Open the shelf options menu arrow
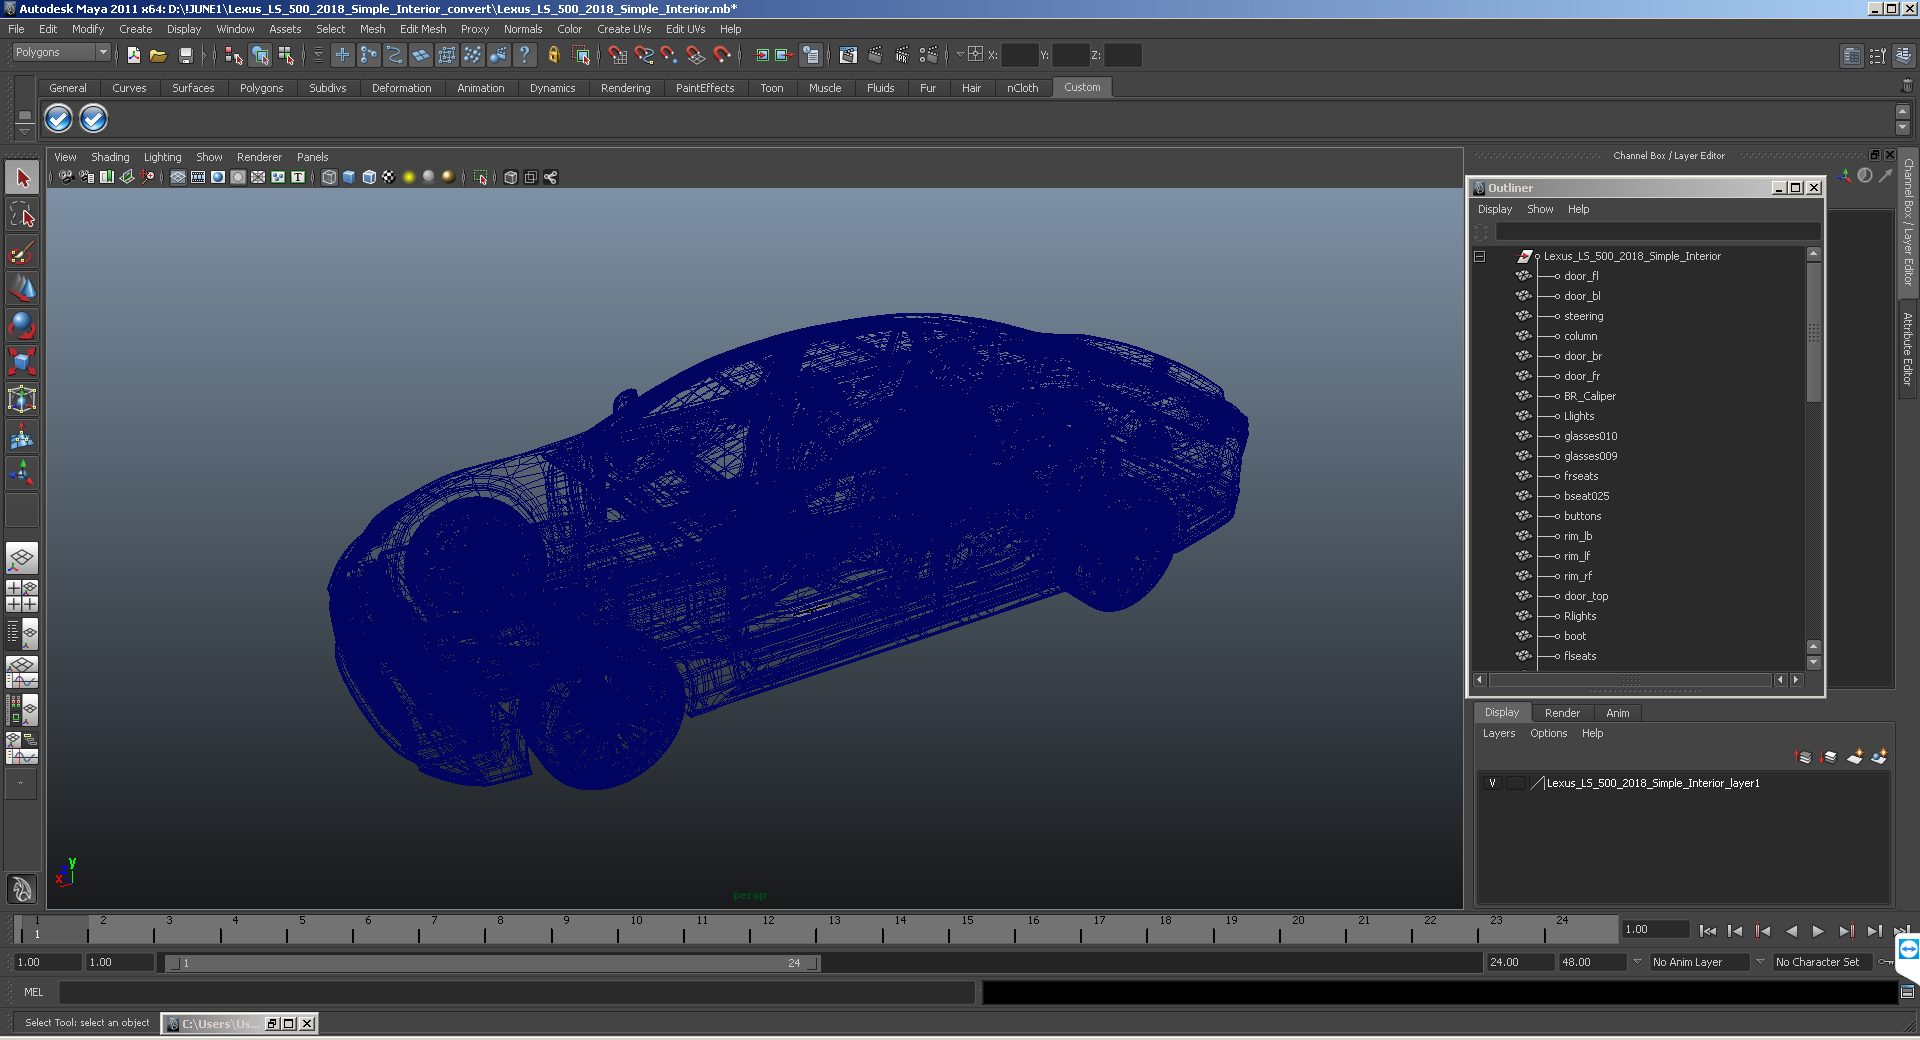The height and width of the screenshot is (1040, 1920). point(25,131)
